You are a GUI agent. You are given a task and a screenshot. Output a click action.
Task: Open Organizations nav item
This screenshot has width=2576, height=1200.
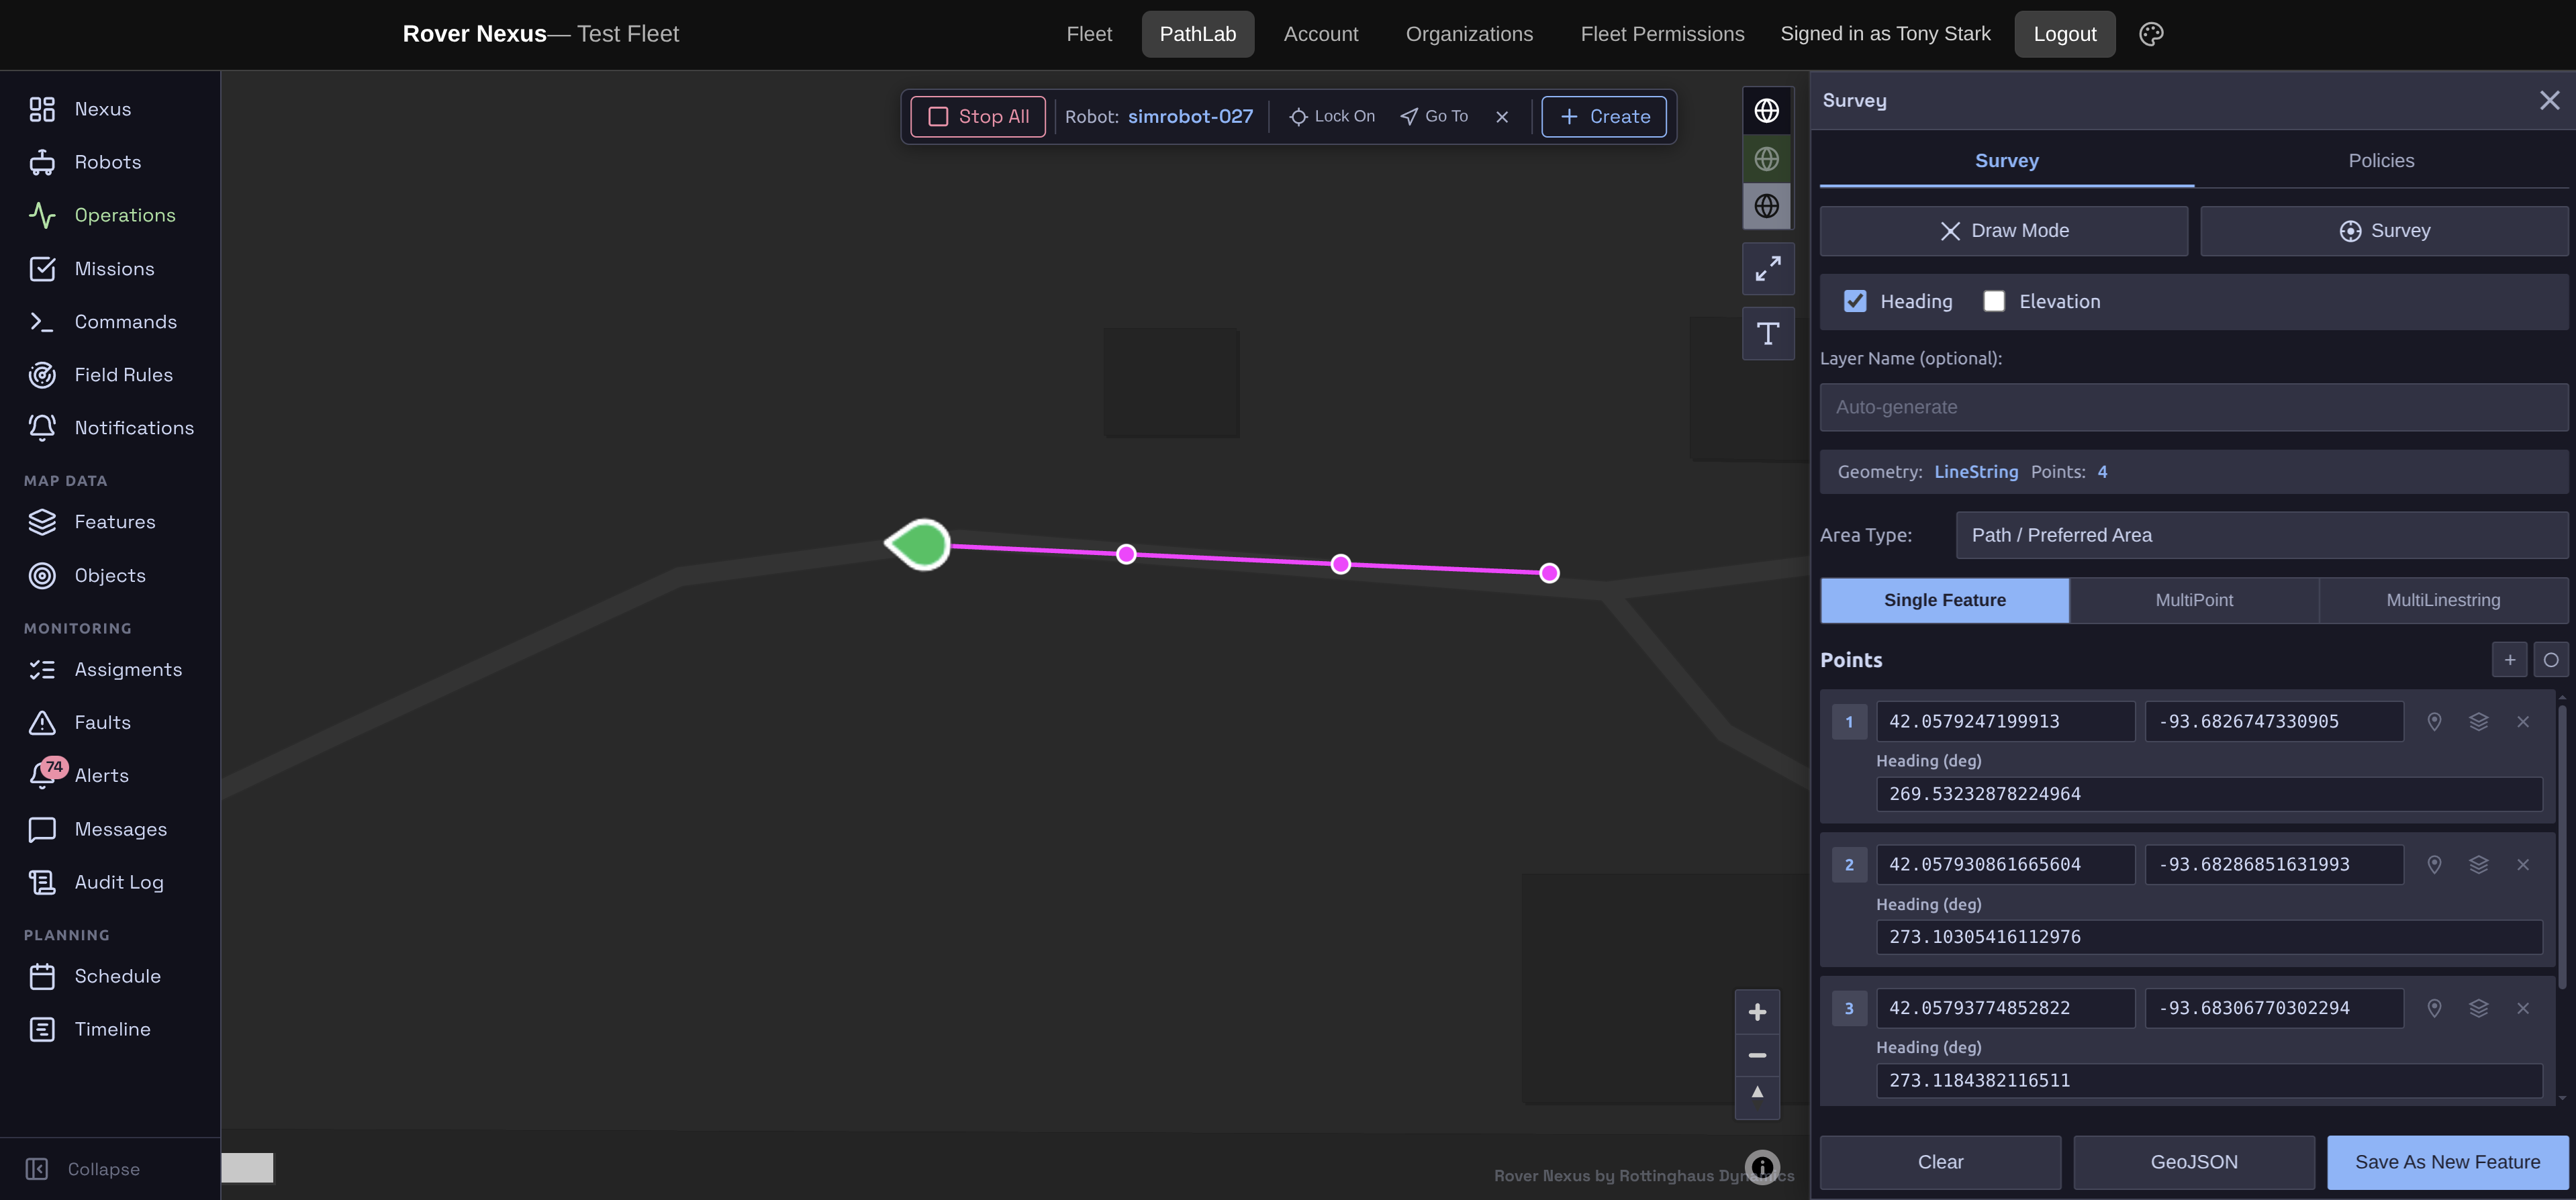click(x=1469, y=34)
